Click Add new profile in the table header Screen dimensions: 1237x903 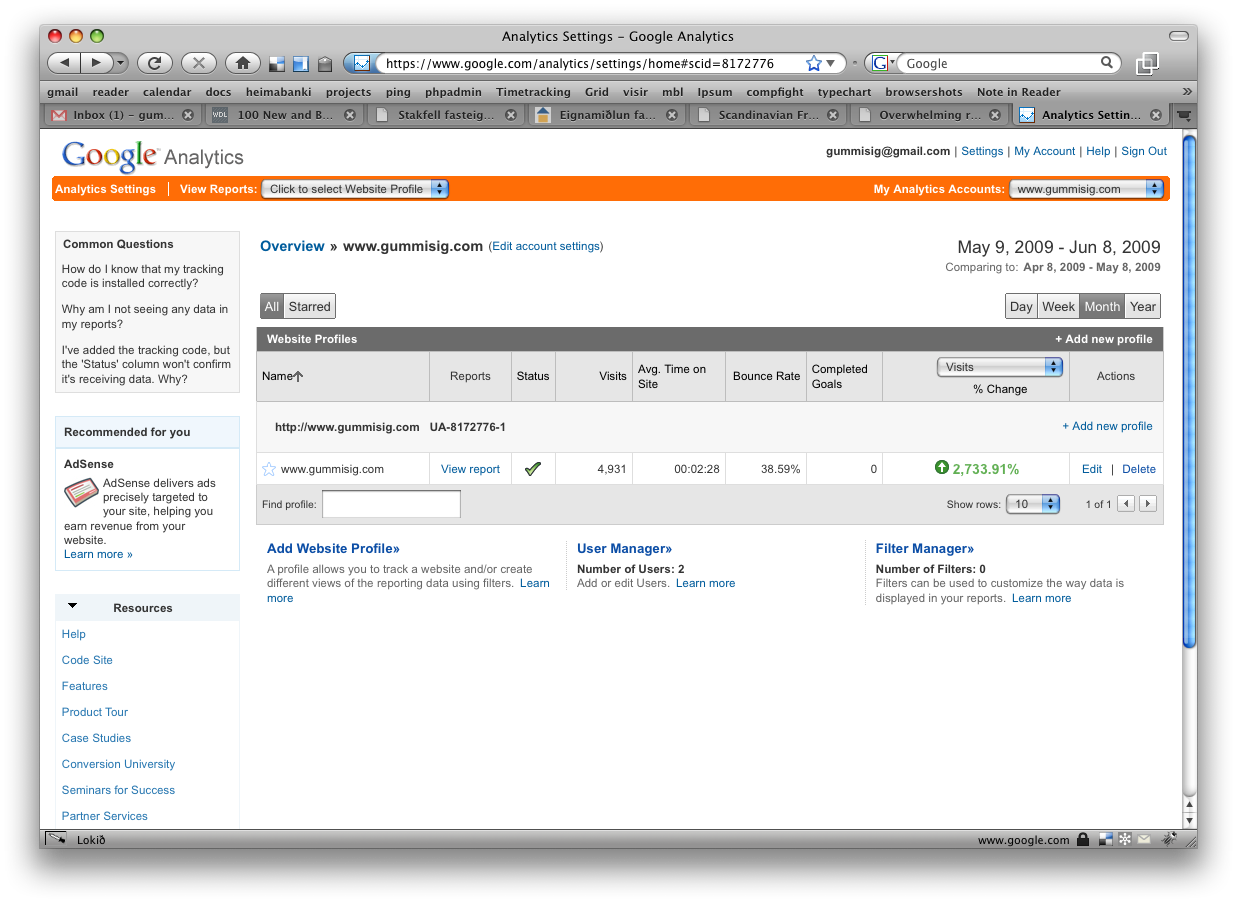coord(1104,339)
